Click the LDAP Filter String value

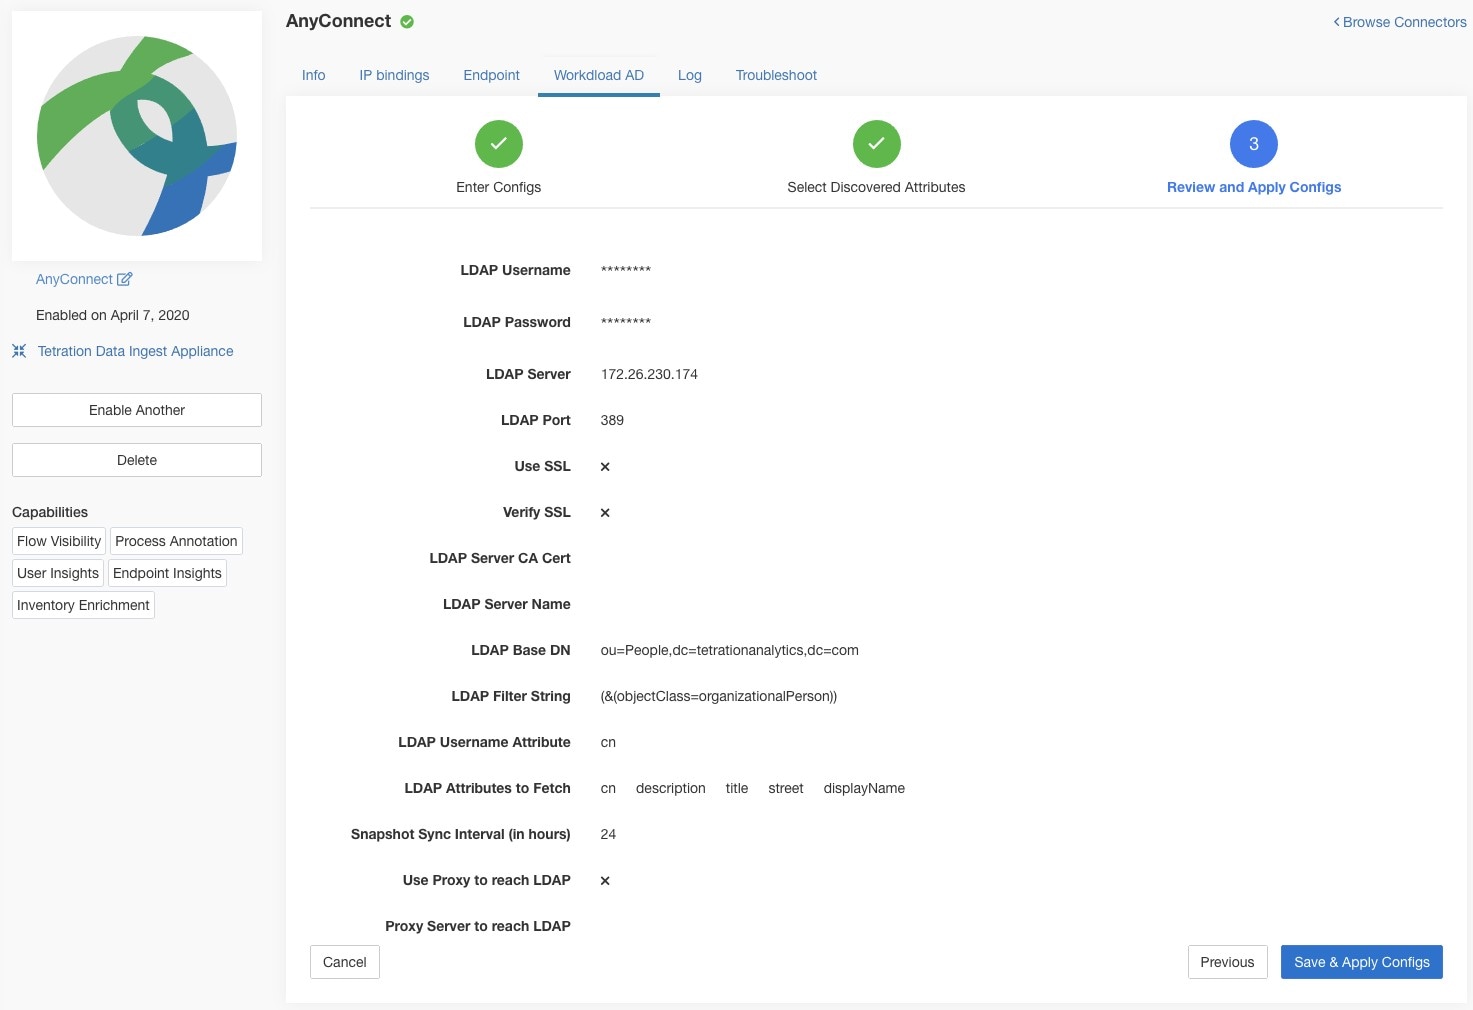(718, 696)
